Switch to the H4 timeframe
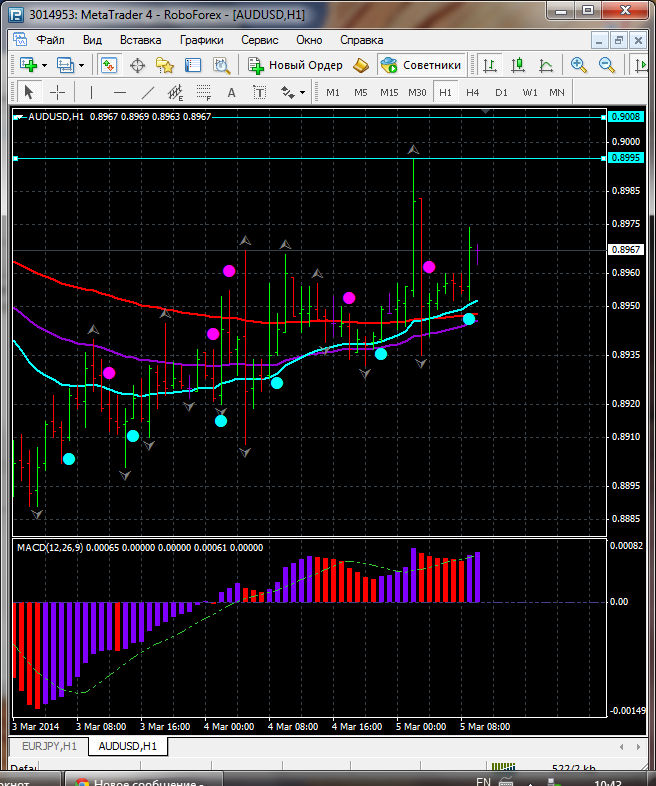The height and width of the screenshot is (786, 656). pyautogui.click(x=472, y=92)
